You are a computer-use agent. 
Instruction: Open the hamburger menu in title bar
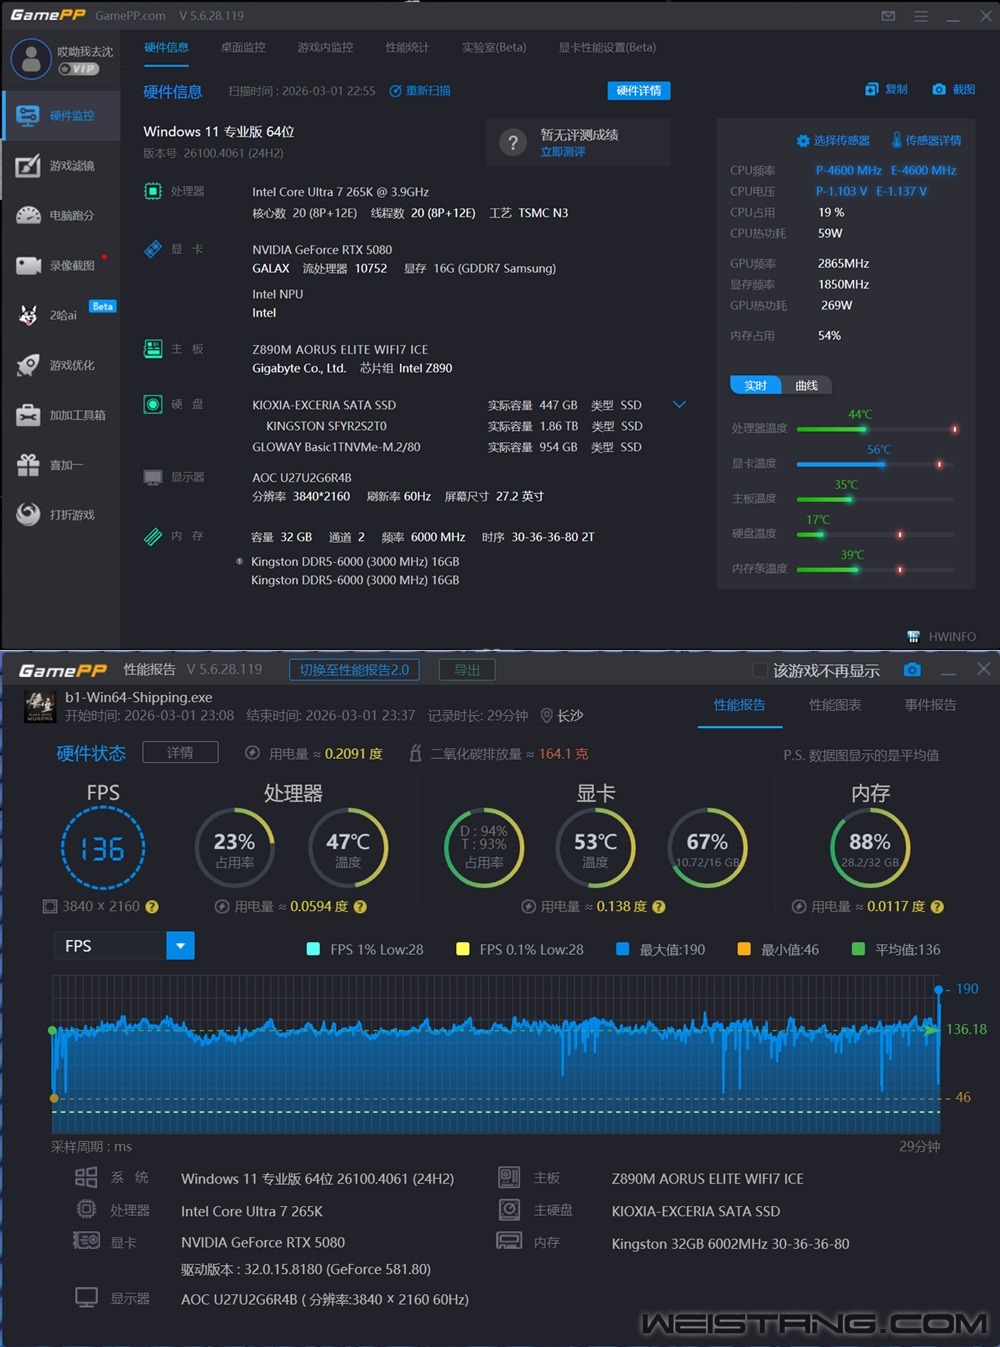point(921,16)
